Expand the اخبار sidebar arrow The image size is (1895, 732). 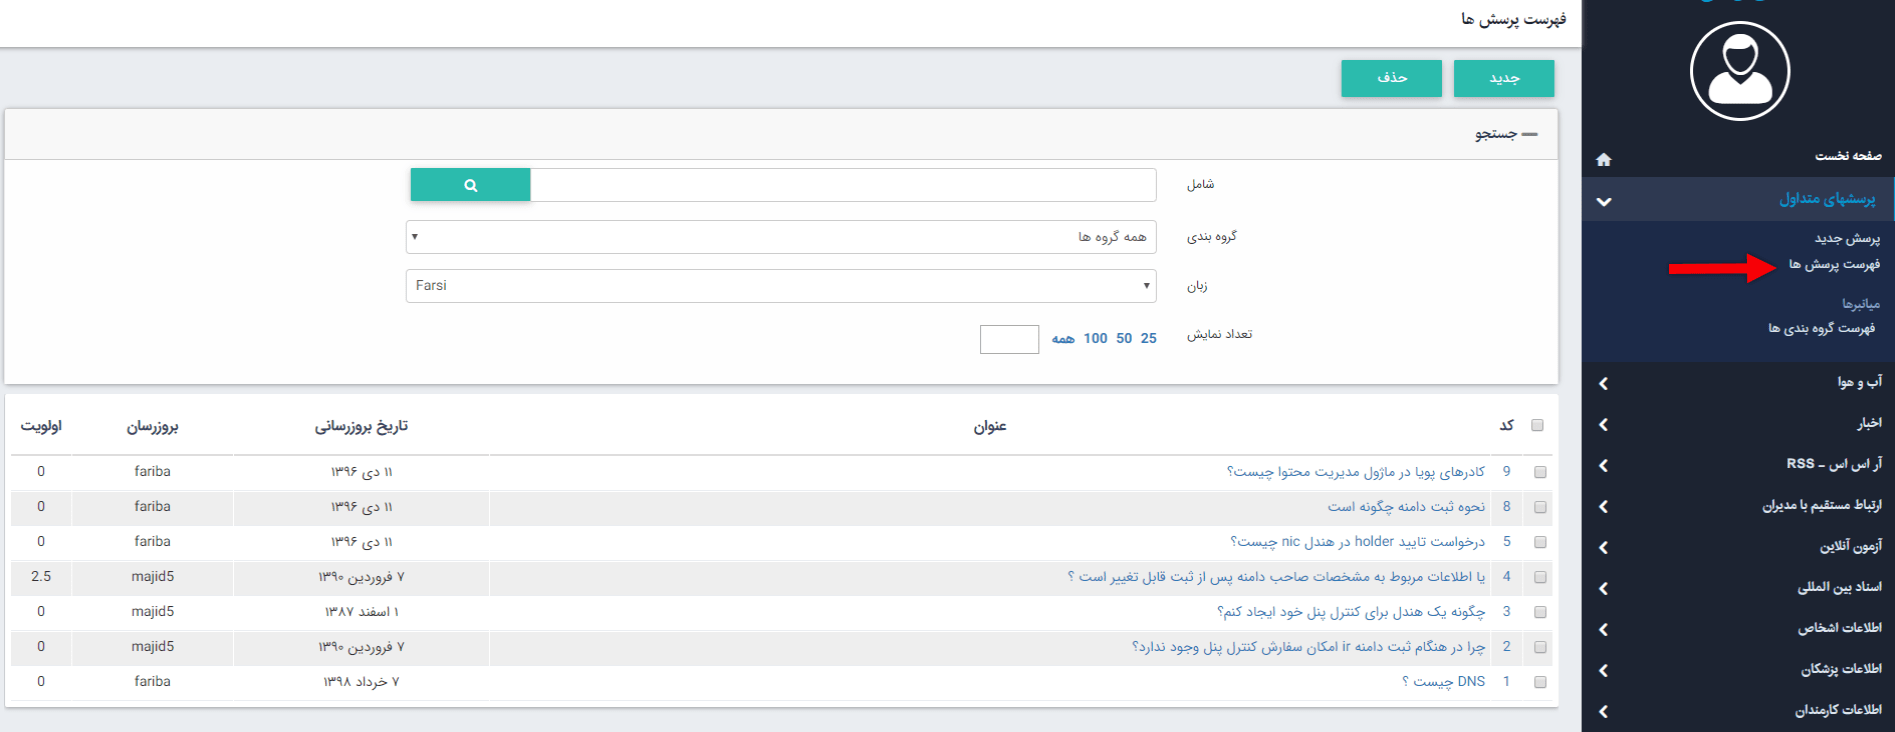tap(1604, 425)
